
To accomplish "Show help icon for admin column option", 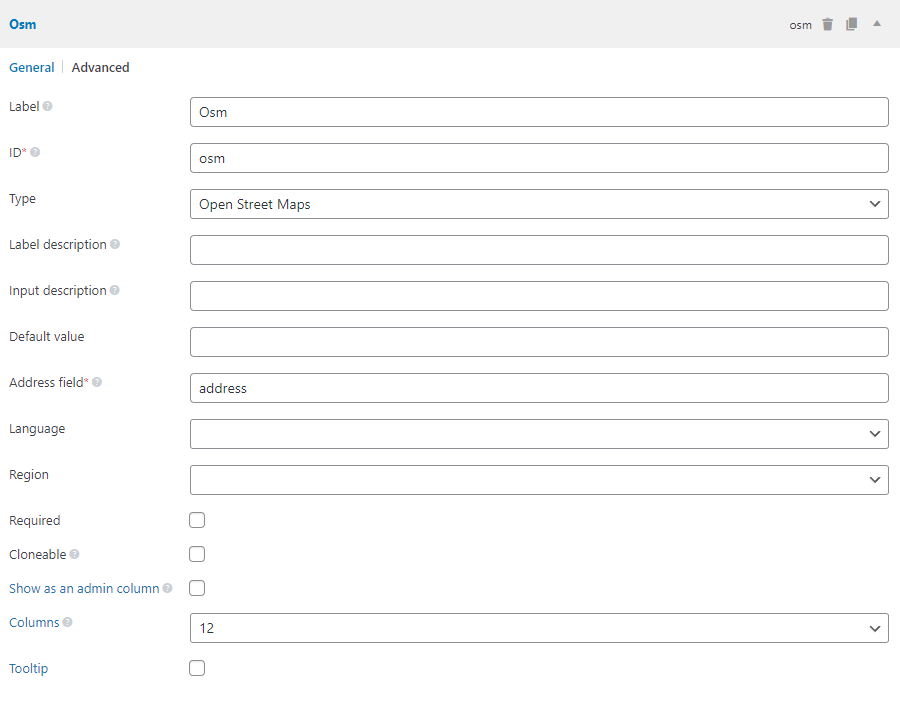I will pos(167,588).
